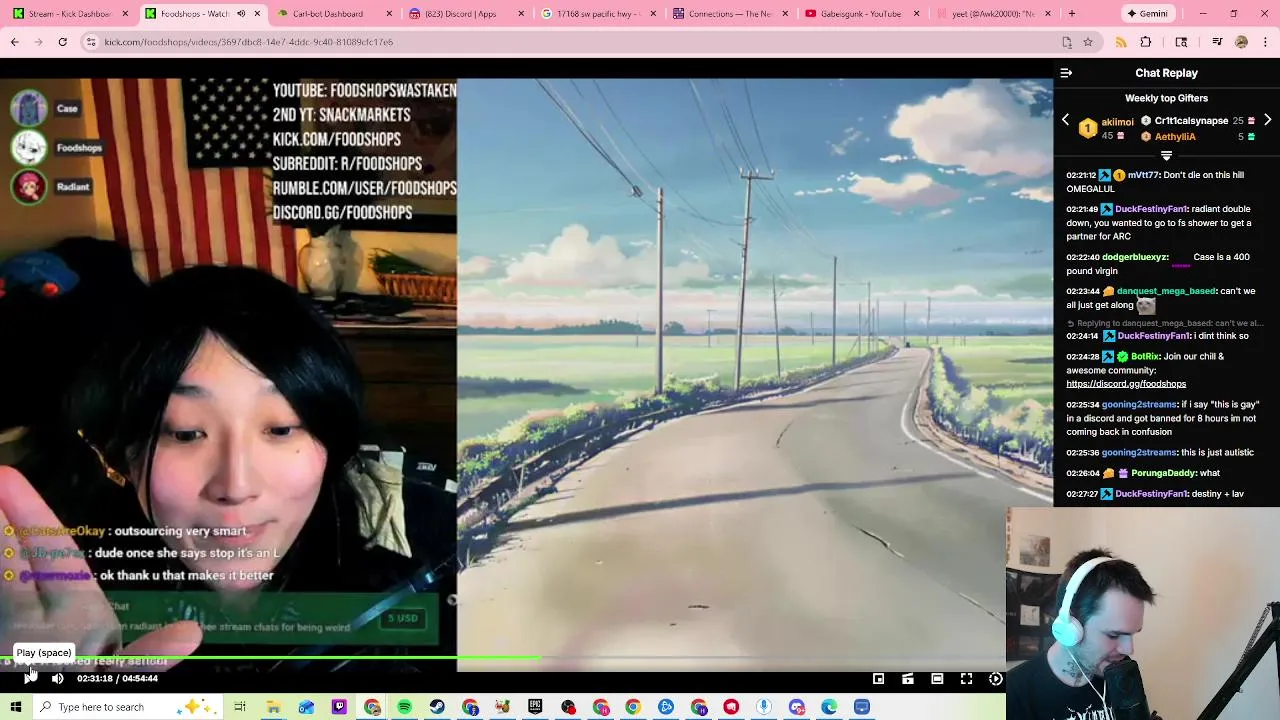
Task: Open Chrome profile avatar
Action: click(1241, 42)
